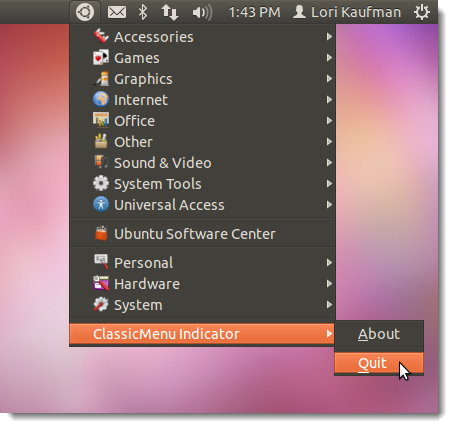Click the Internet label
Image resolution: width=453 pixels, height=428 pixels.
tap(141, 100)
